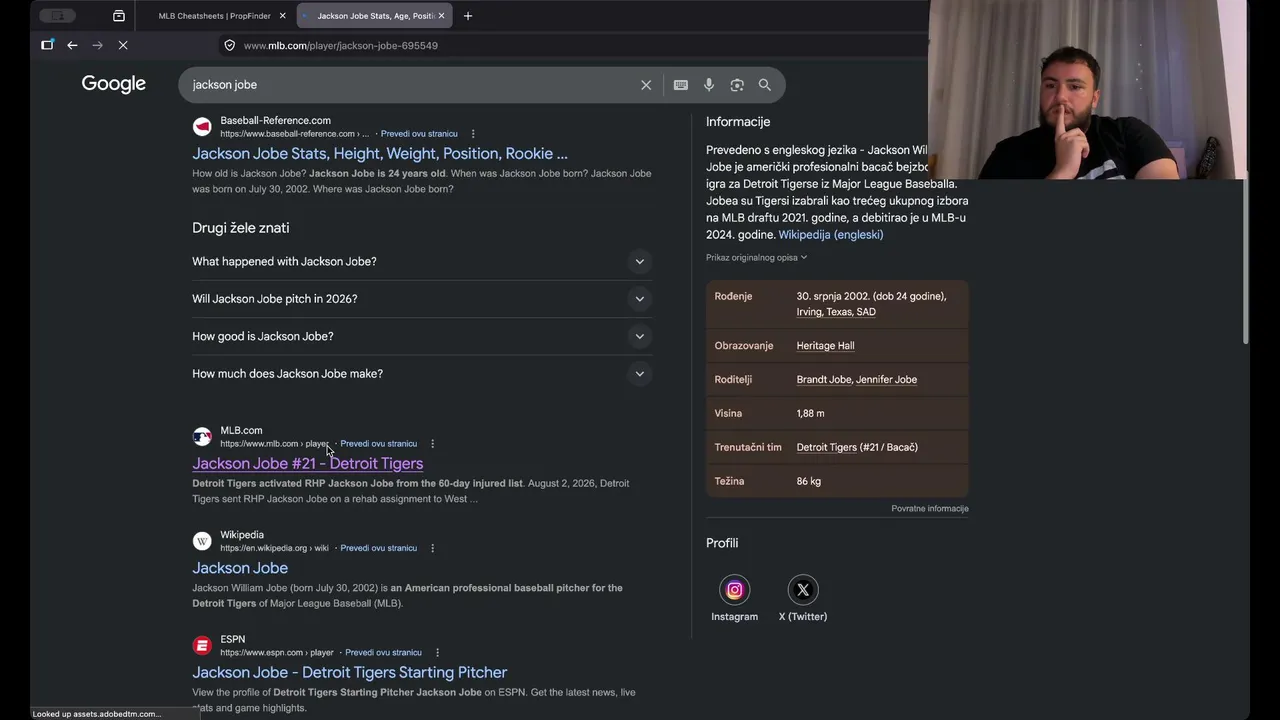Open the on-screen keyboard input tool

681,85
